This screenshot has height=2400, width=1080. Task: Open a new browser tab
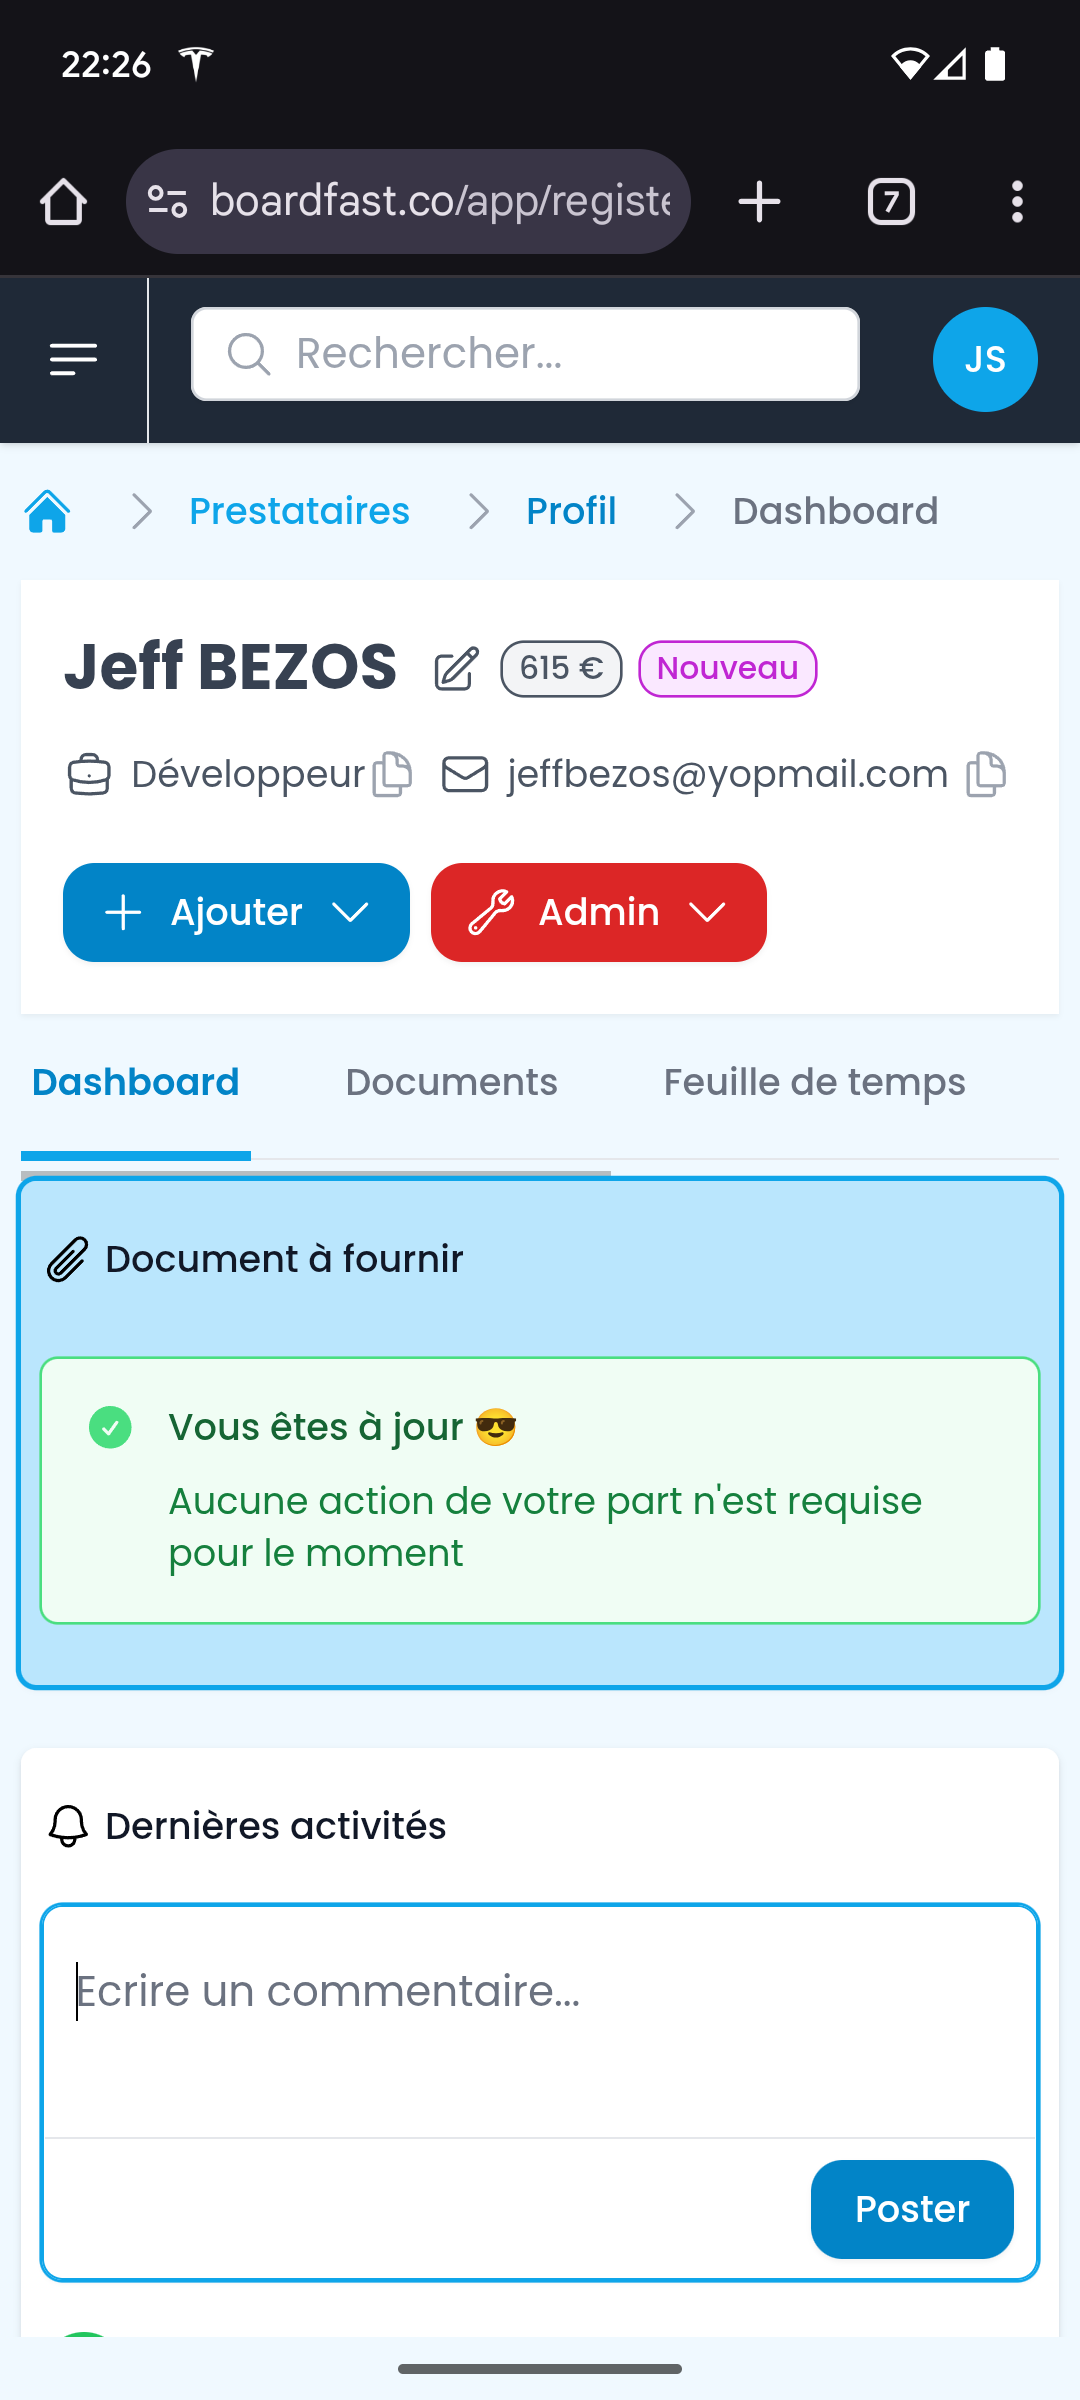(759, 202)
